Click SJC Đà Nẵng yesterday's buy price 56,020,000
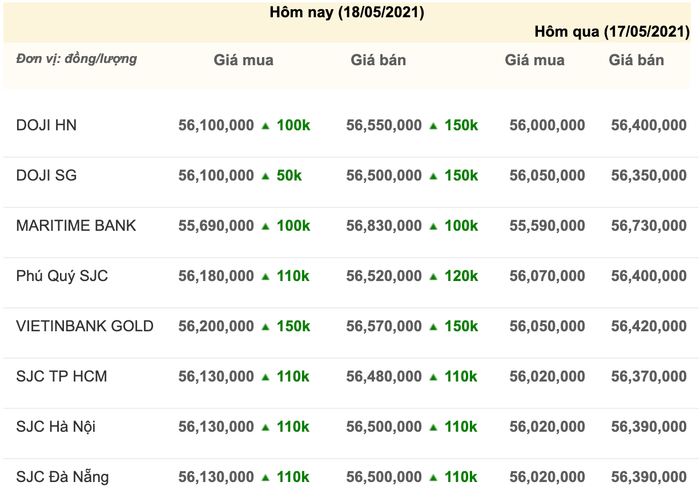This screenshot has width=700, height=497. 547,476
